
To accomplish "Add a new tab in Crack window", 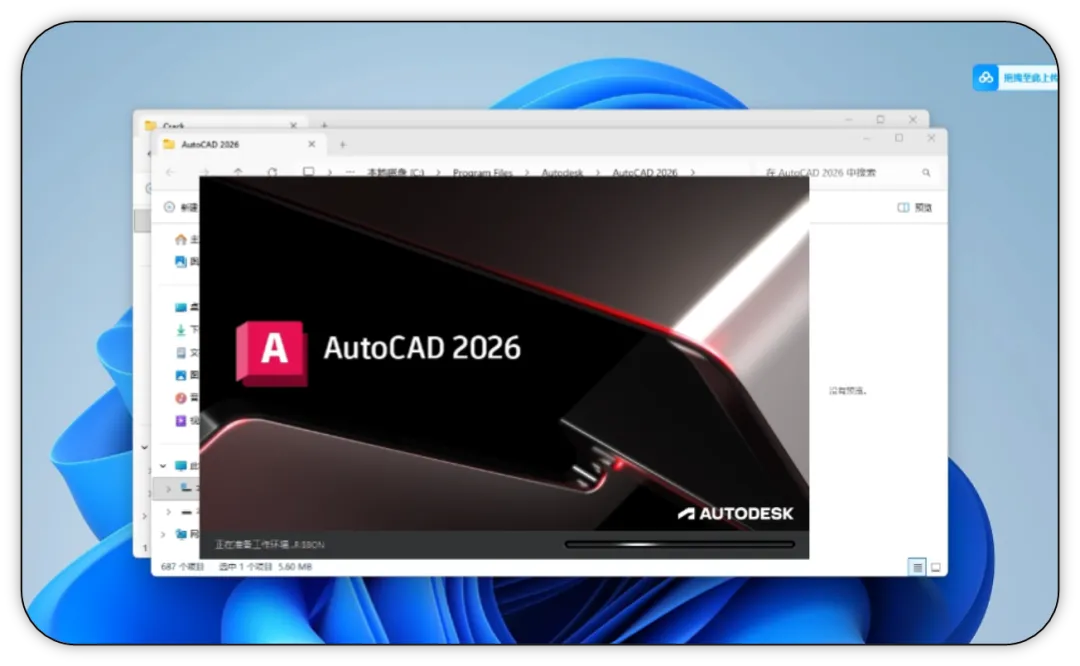I will click(x=324, y=125).
